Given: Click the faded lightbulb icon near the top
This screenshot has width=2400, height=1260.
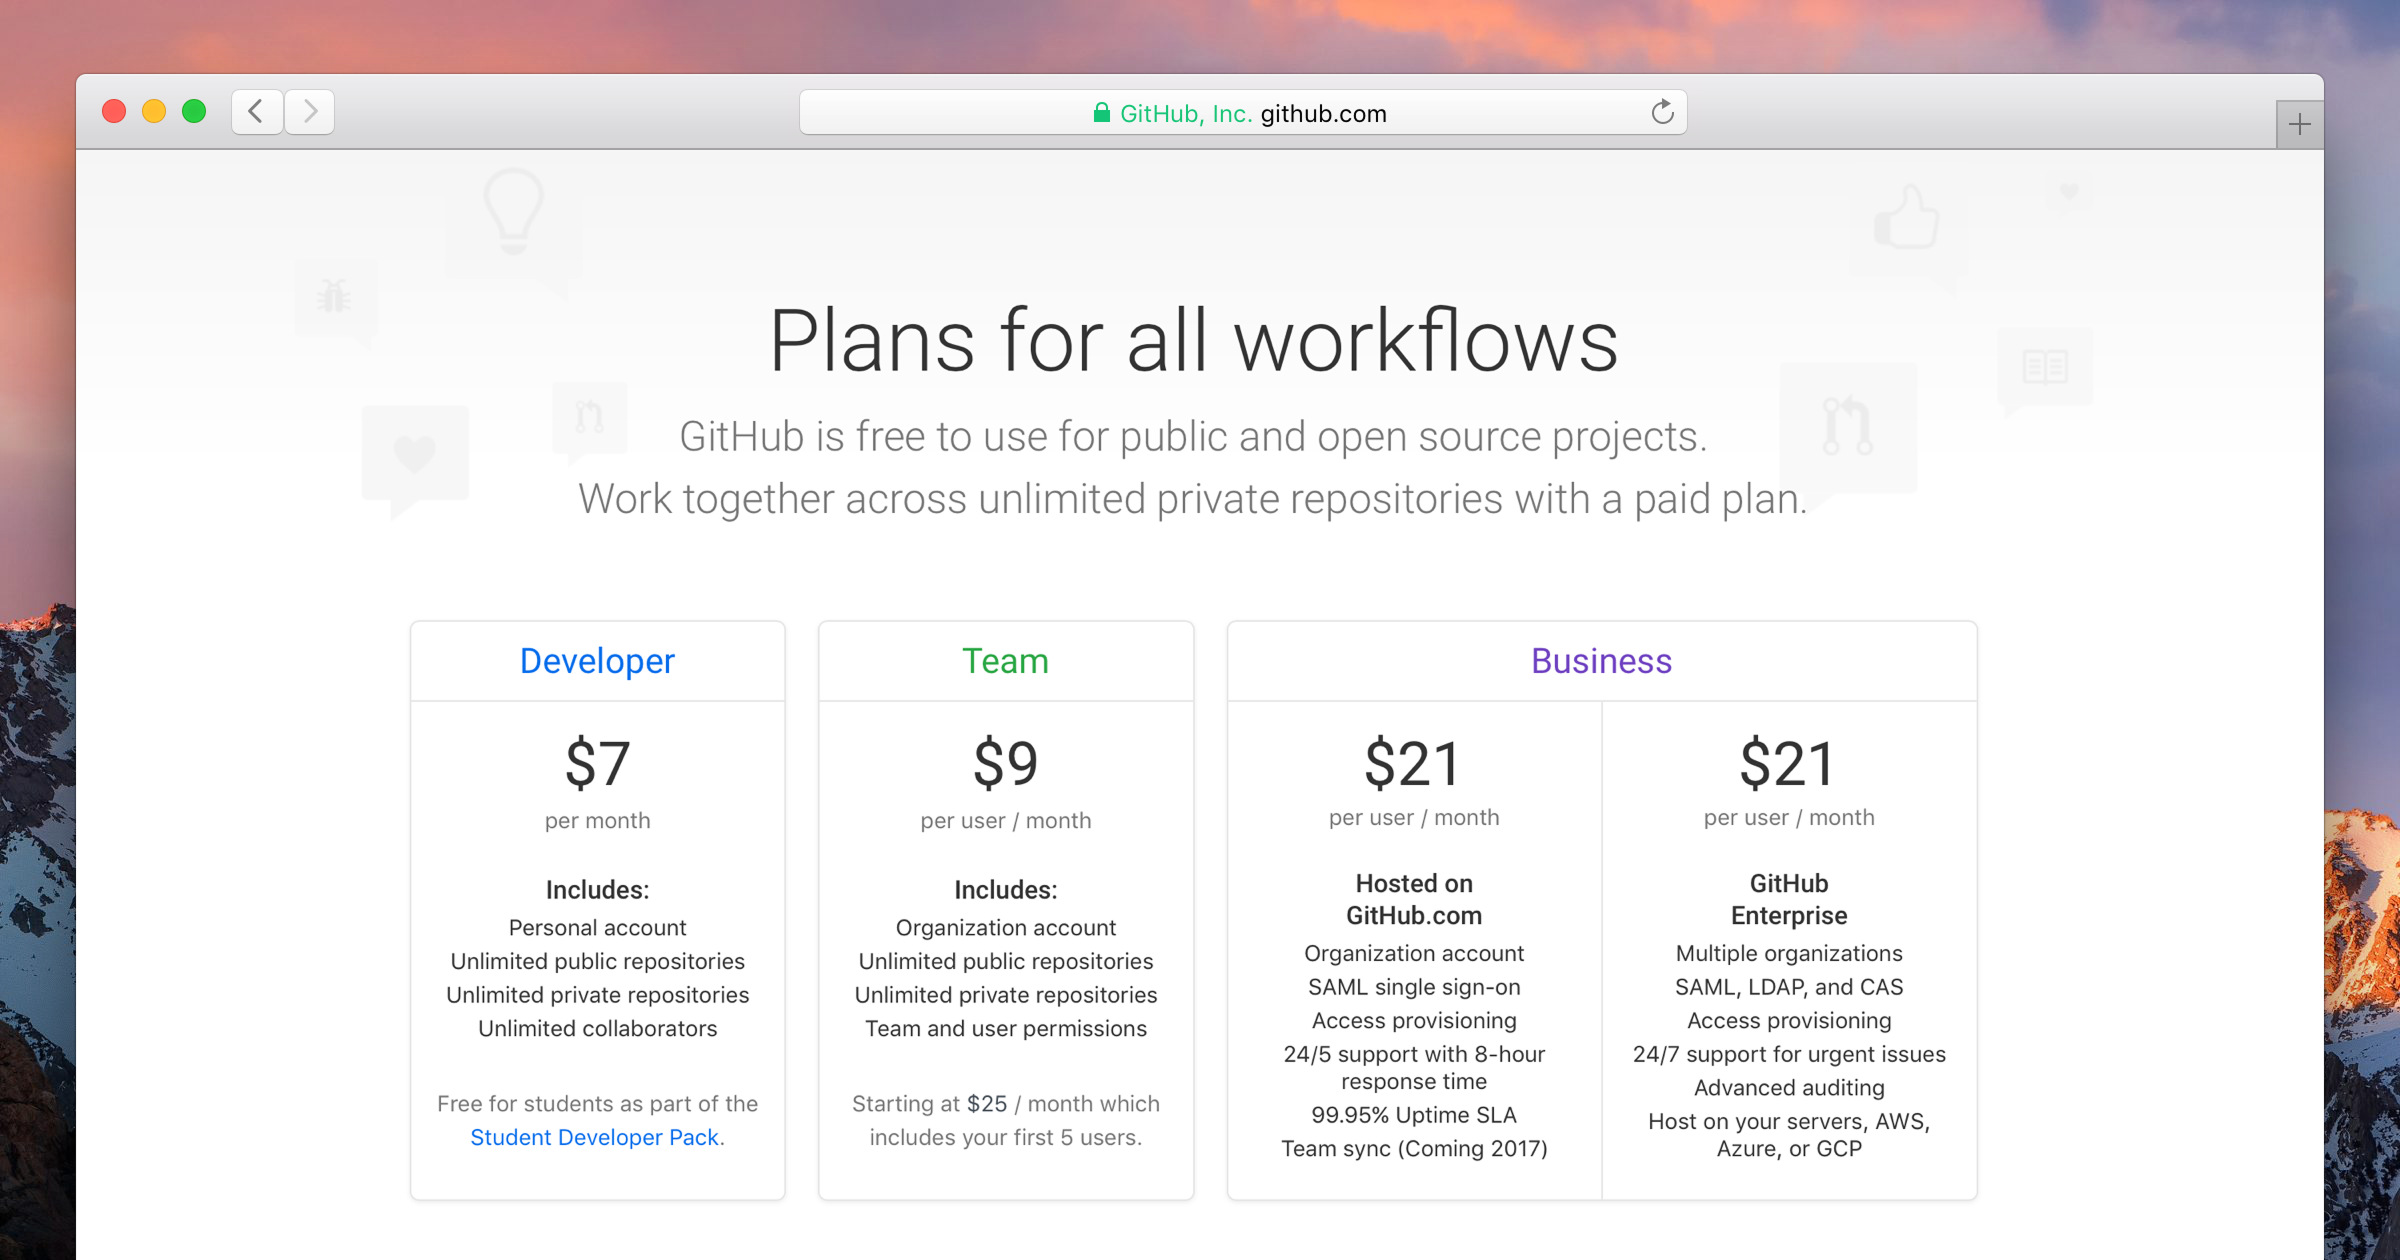Looking at the screenshot, I should tap(513, 212).
